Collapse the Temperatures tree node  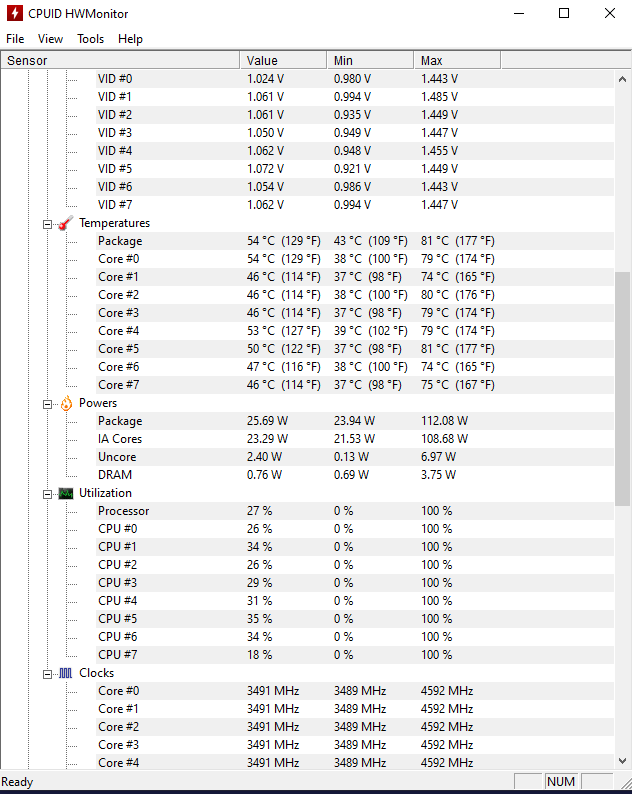point(48,224)
